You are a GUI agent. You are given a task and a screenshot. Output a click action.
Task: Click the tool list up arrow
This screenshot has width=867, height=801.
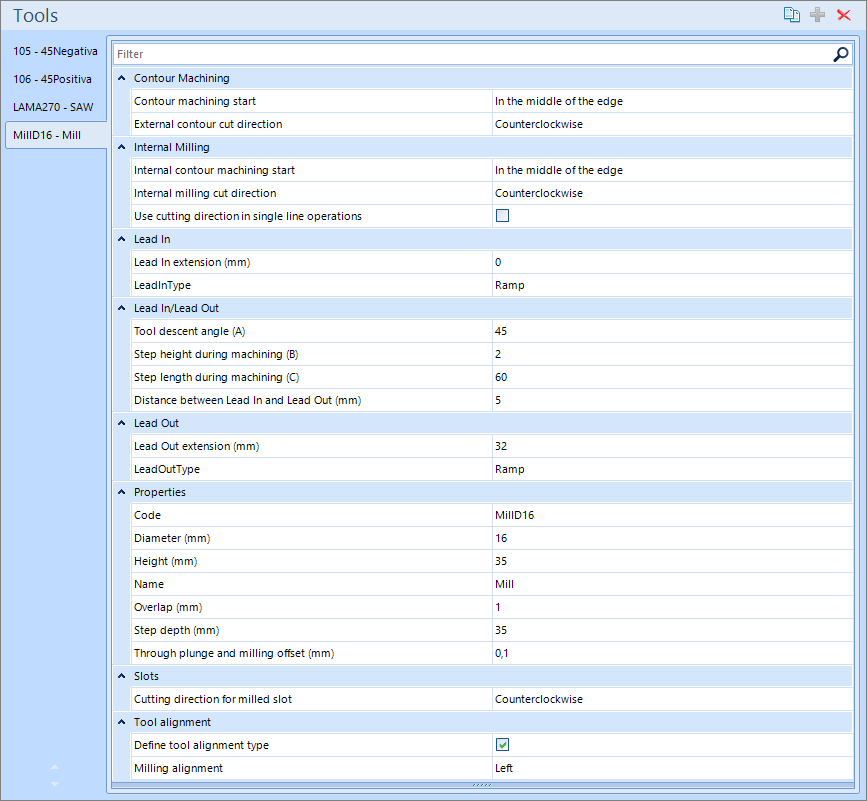(54, 767)
